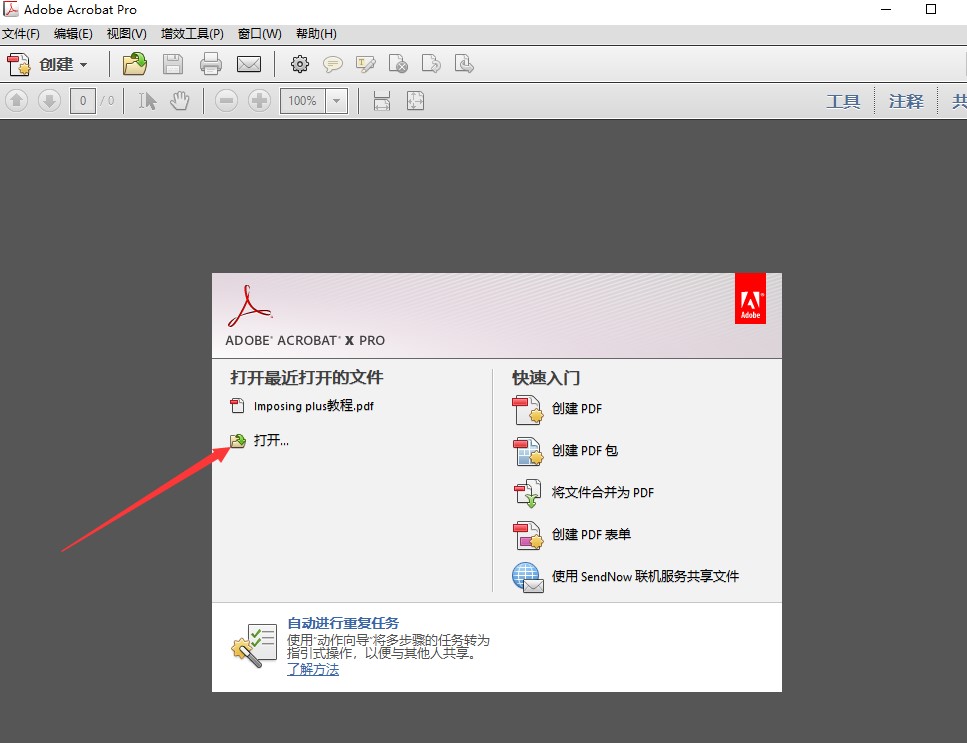Click the PDF file icon beside Imposing plus教程.pdf
Image resolution: width=967 pixels, height=743 pixels.
[x=237, y=406]
